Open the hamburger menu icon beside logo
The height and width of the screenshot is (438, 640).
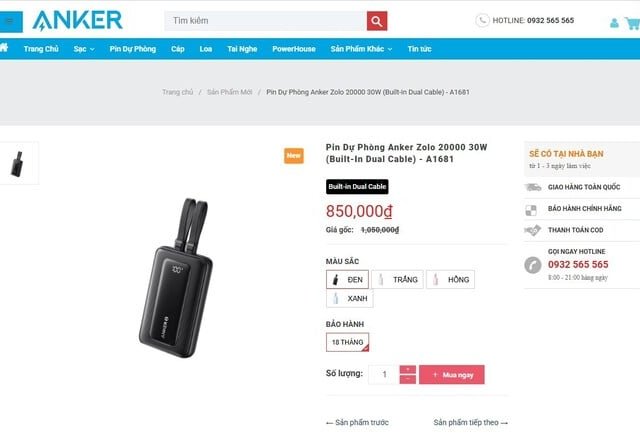[x=11, y=21]
